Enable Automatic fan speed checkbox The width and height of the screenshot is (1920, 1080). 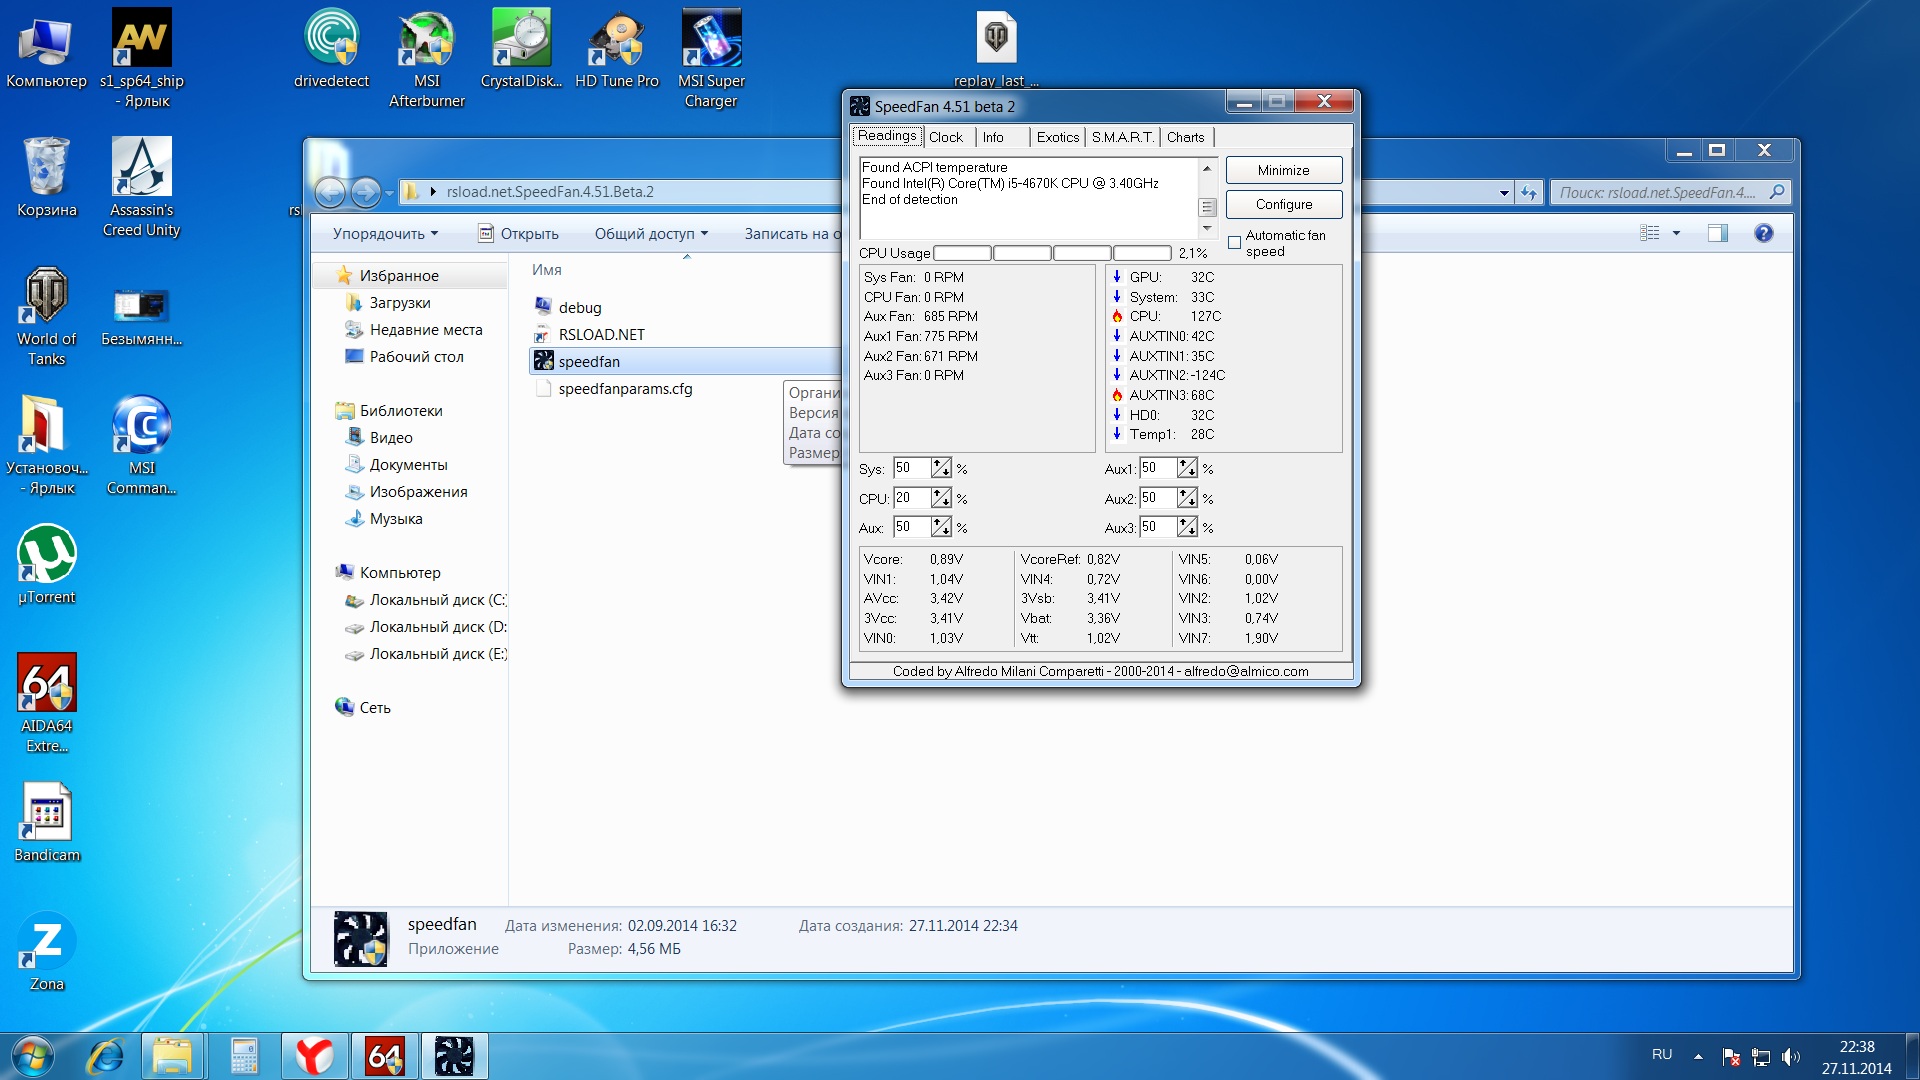tap(1235, 242)
